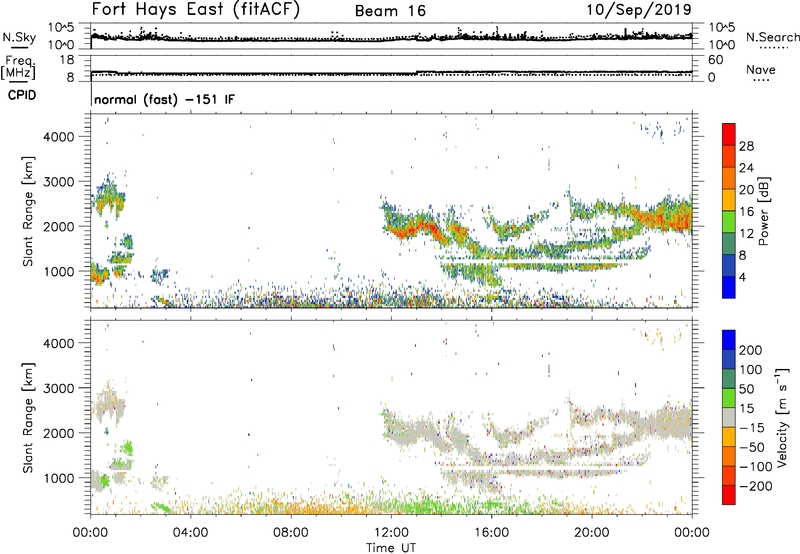
Task: Select the "normal (fast) -151 IF" mode text
Action: click(x=164, y=99)
